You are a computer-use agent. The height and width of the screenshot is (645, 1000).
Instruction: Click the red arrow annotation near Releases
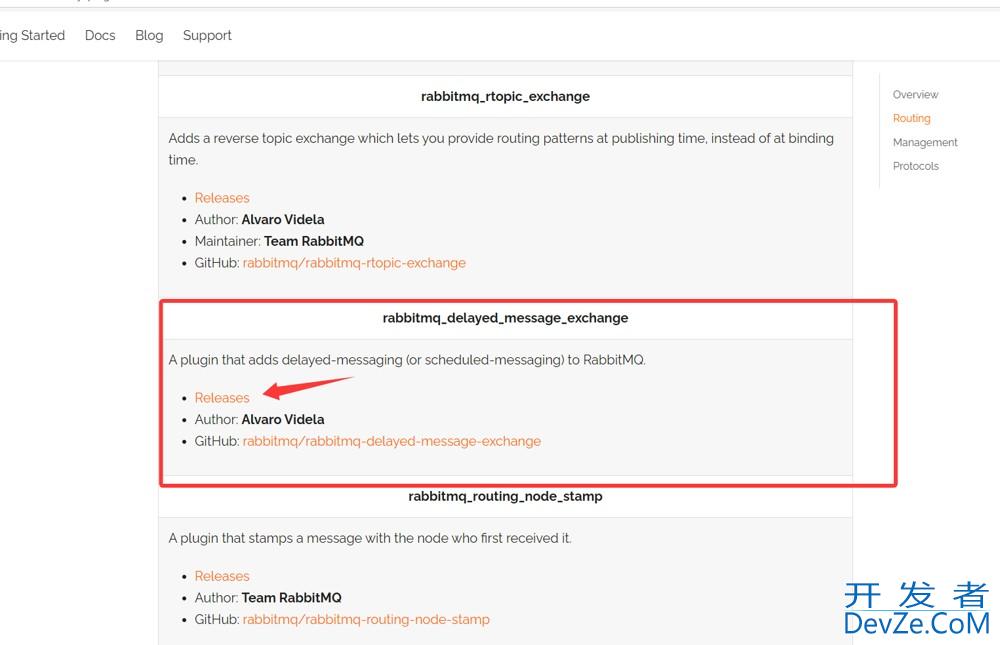(307, 387)
